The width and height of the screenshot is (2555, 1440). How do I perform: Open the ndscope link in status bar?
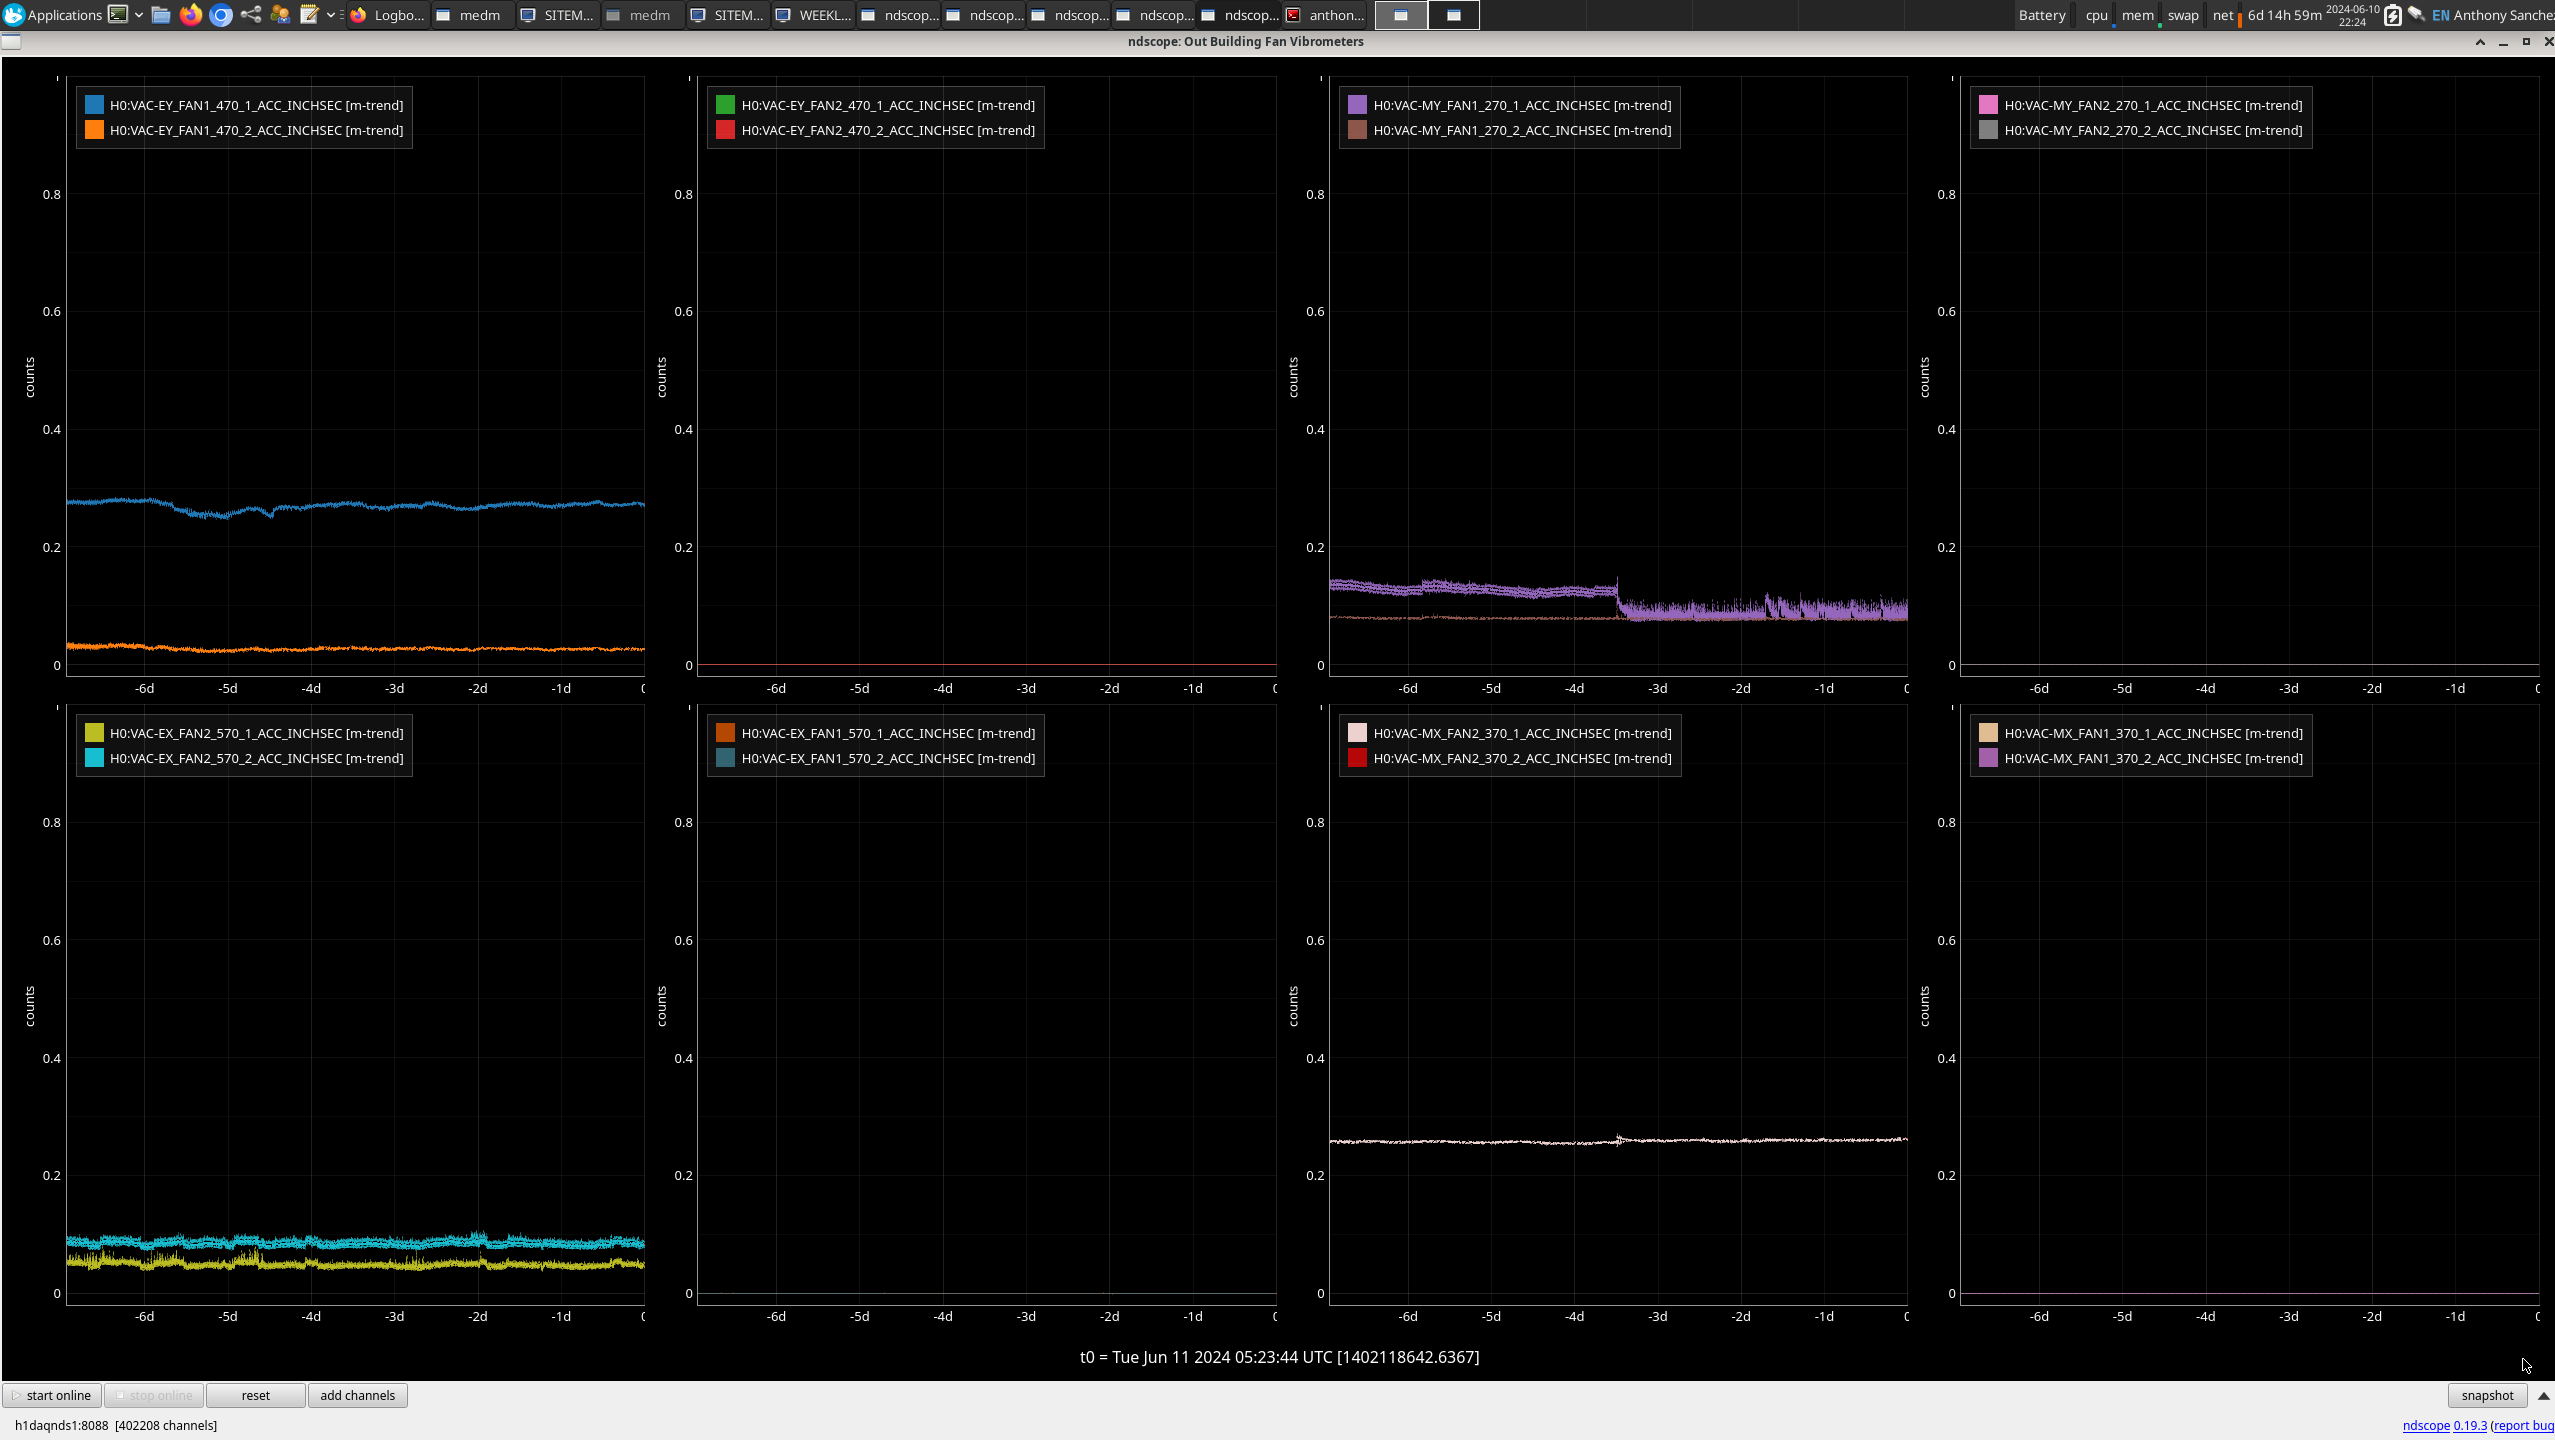2426,1425
